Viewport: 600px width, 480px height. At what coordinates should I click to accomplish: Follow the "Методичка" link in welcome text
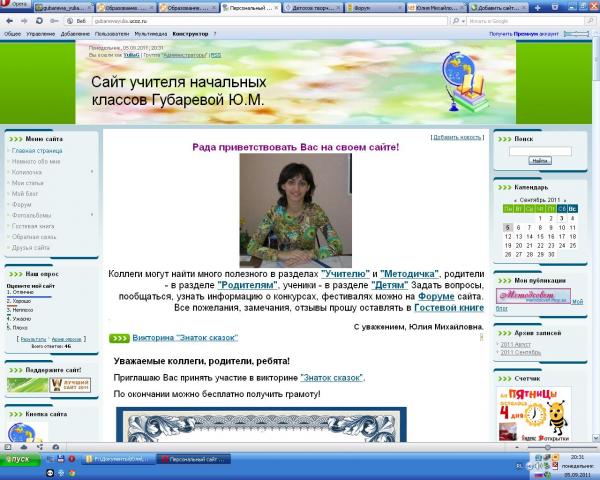click(x=409, y=274)
